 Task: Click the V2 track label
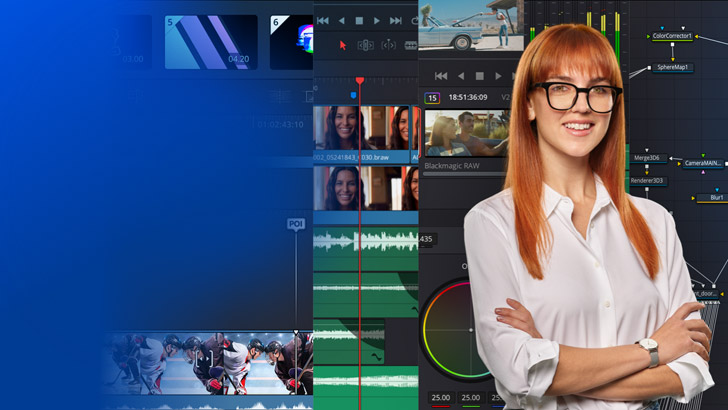pos(505,97)
